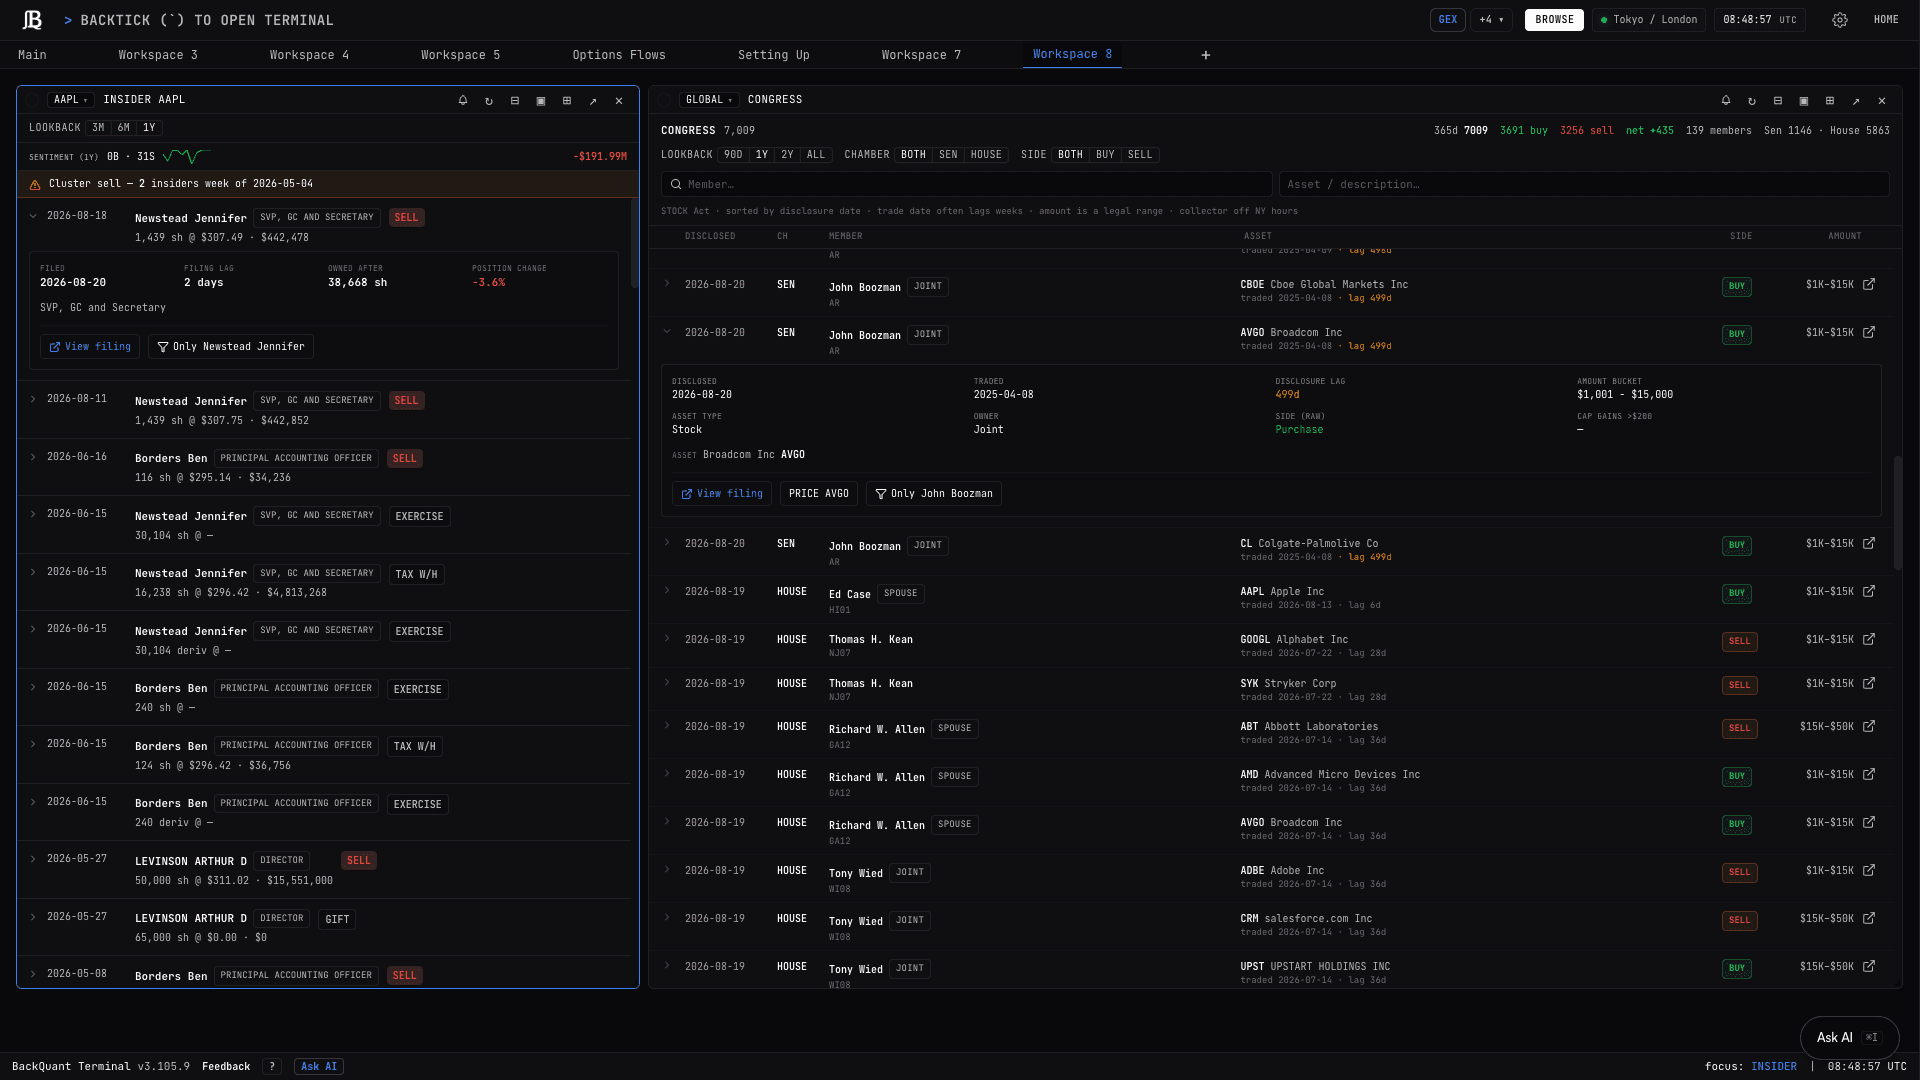Refresh the INSIDER AAPL panel
1920x1080 pixels.
(489, 100)
